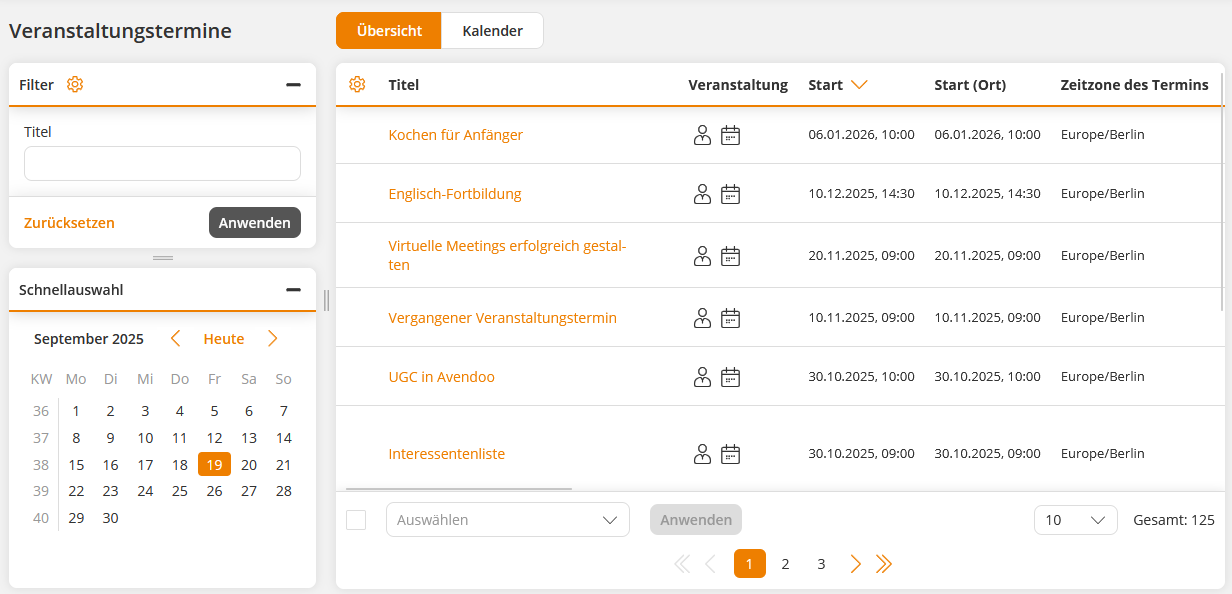Viewport: 1232px width, 594px height.
Task: Toggle the select-all checkbox at bottom
Action: pyautogui.click(x=356, y=520)
